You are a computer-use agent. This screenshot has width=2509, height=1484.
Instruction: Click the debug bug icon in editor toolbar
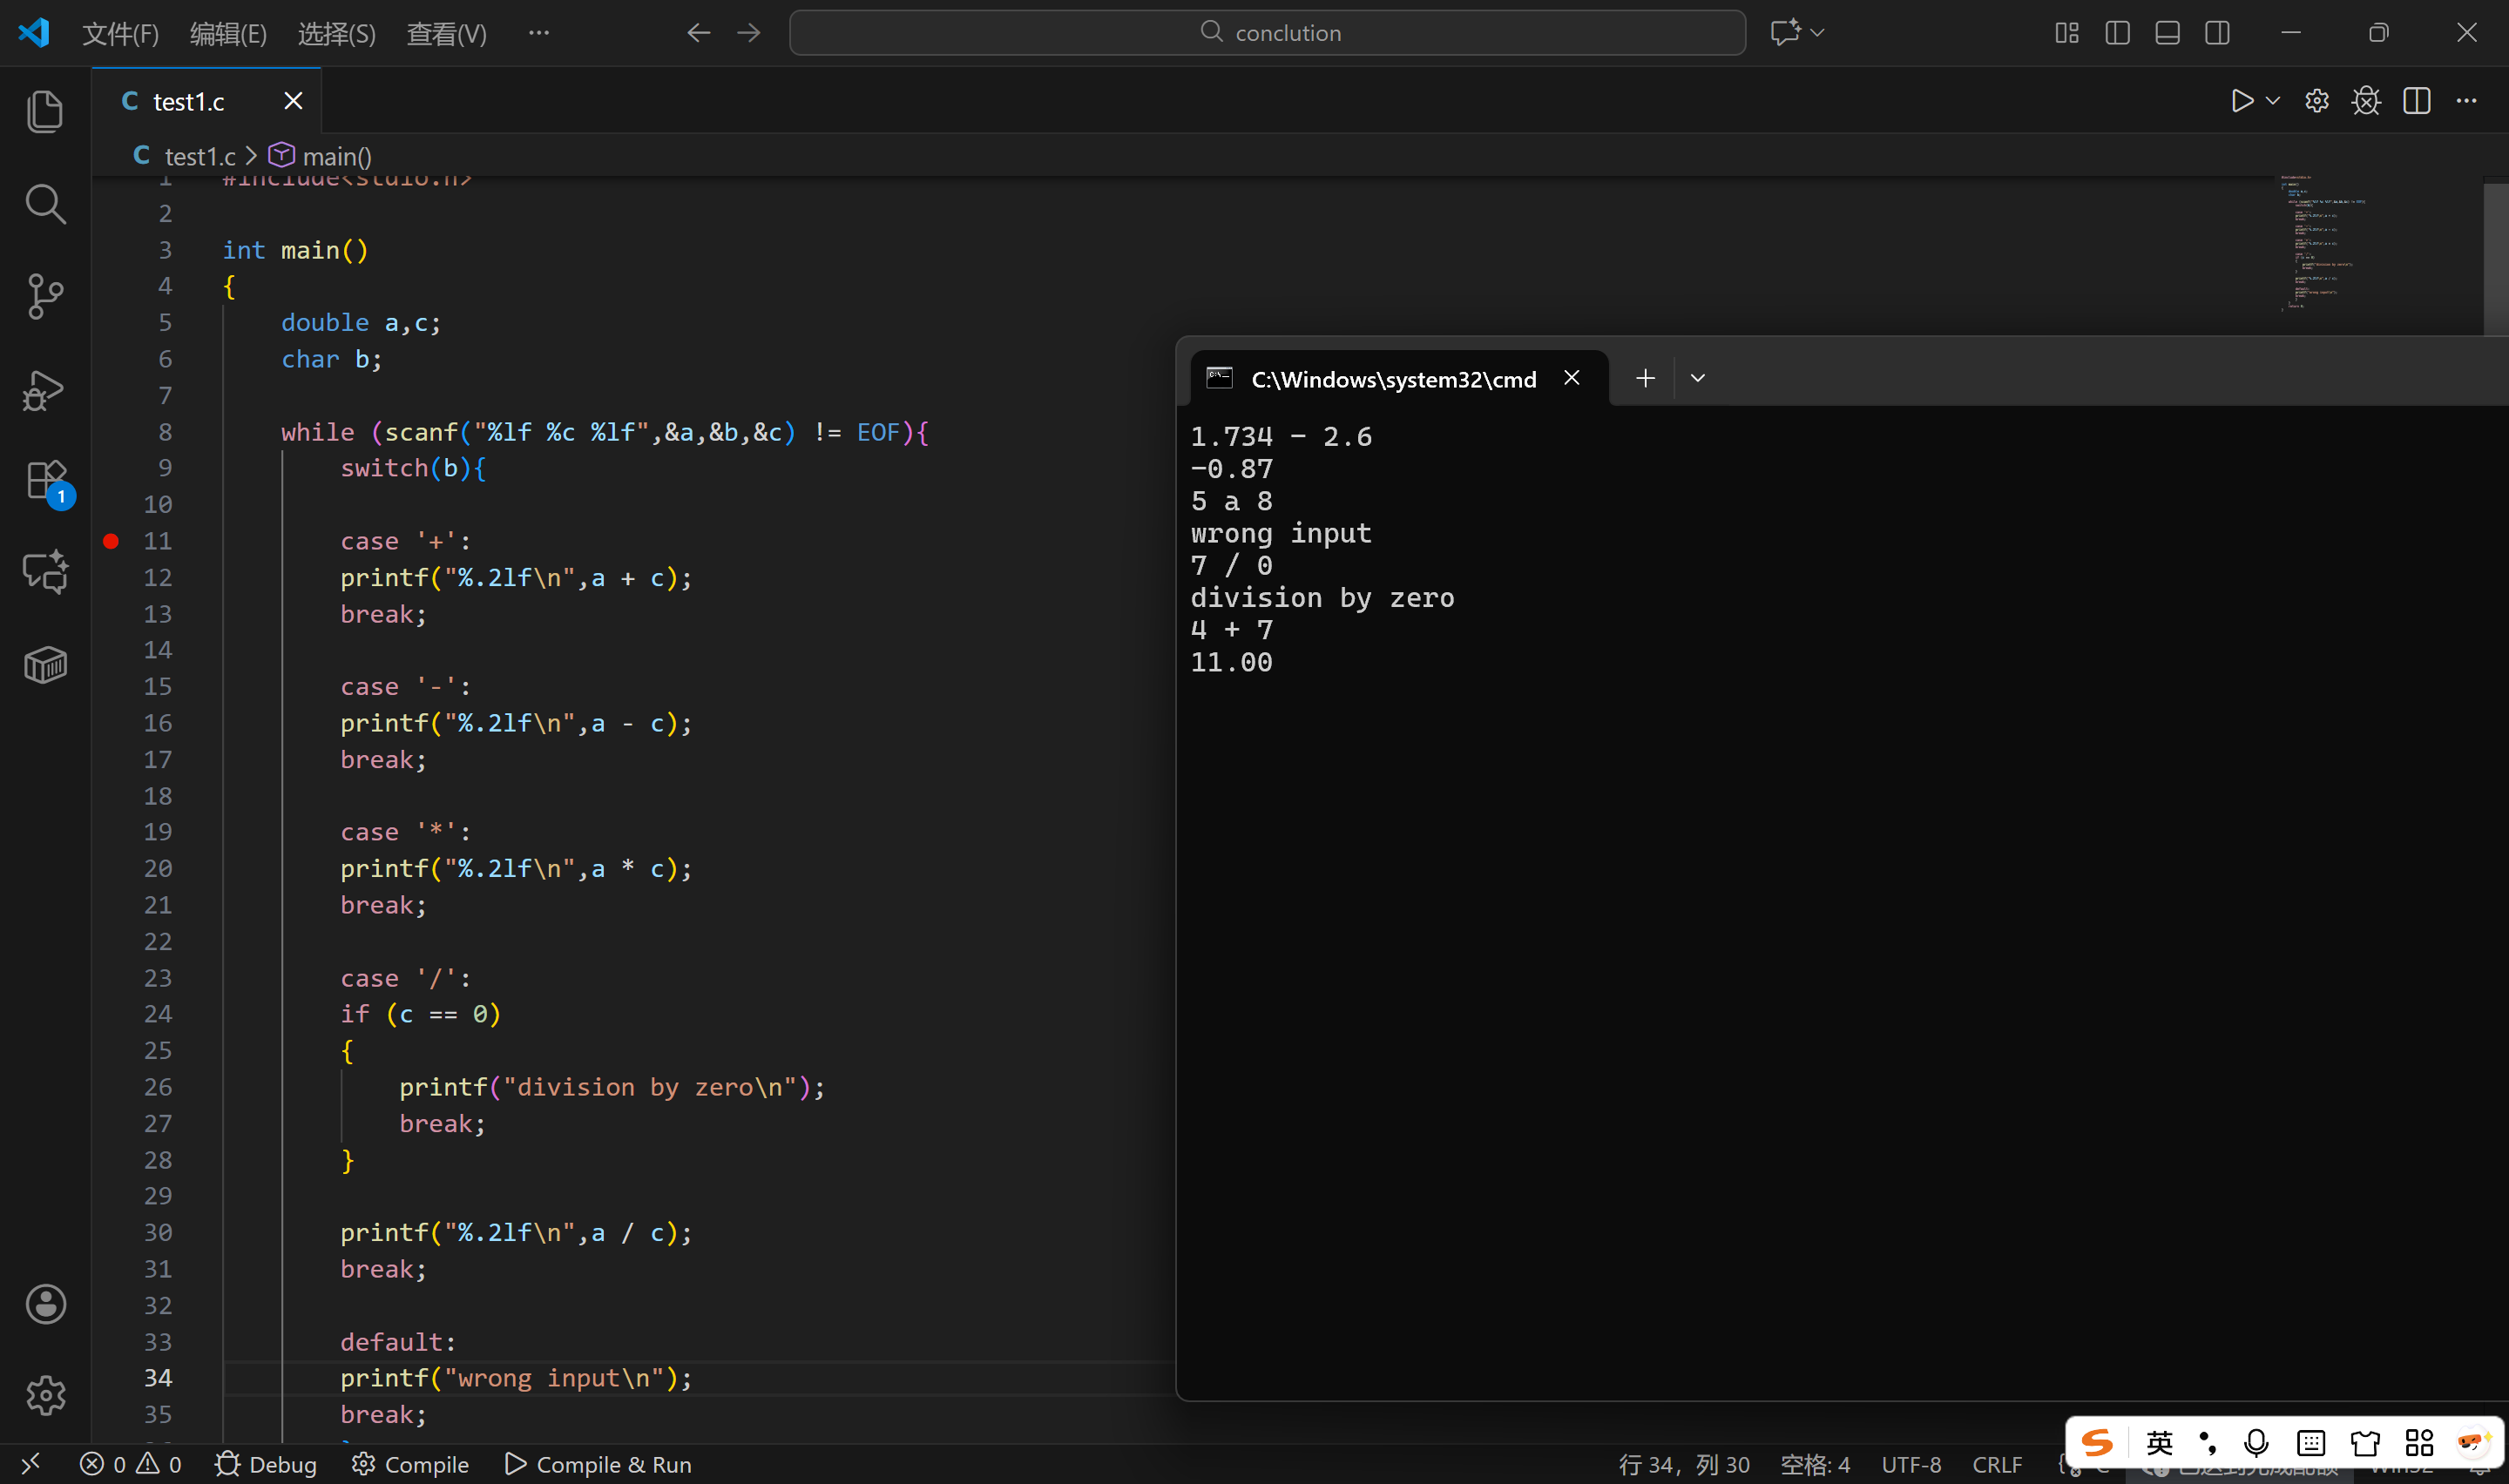(2366, 101)
